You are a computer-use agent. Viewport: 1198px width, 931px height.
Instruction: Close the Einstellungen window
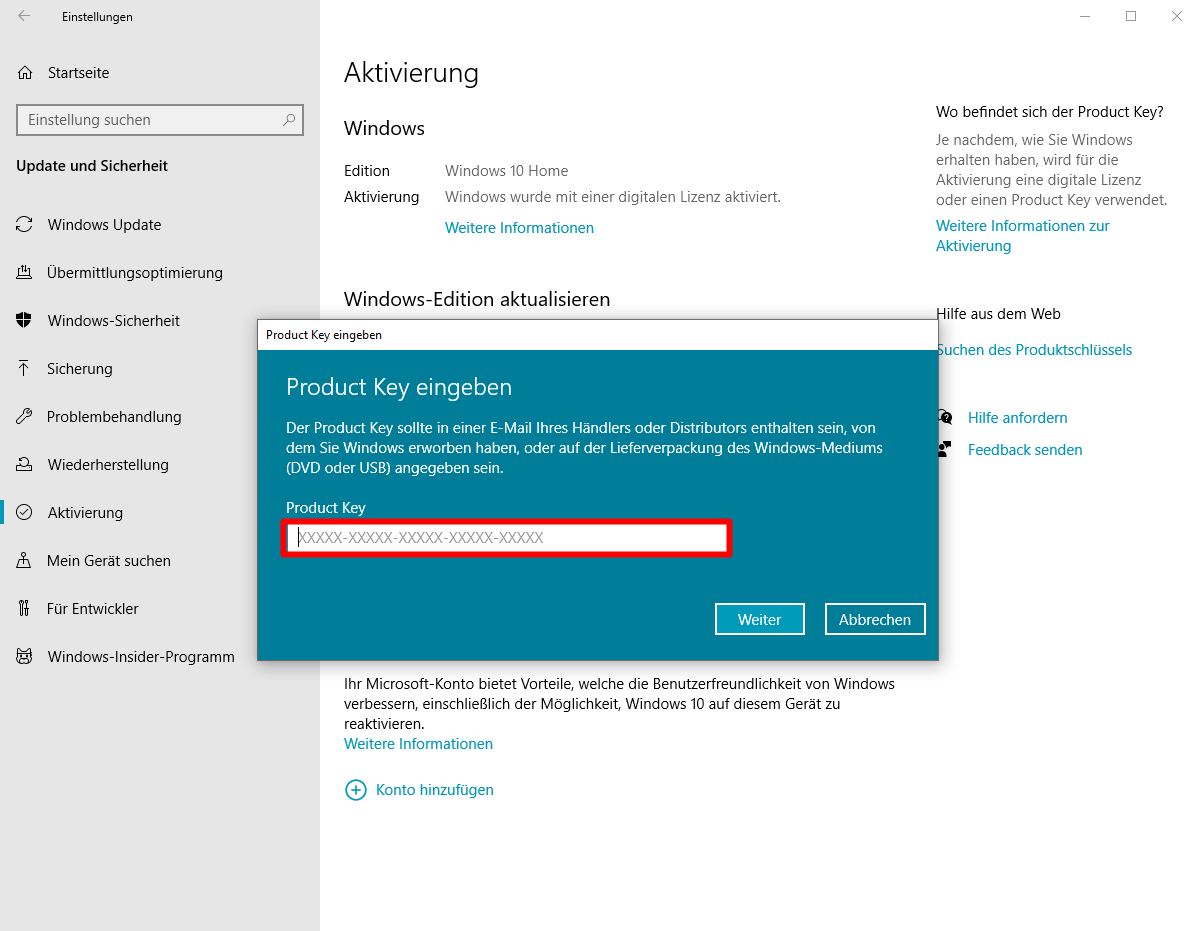(1177, 16)
